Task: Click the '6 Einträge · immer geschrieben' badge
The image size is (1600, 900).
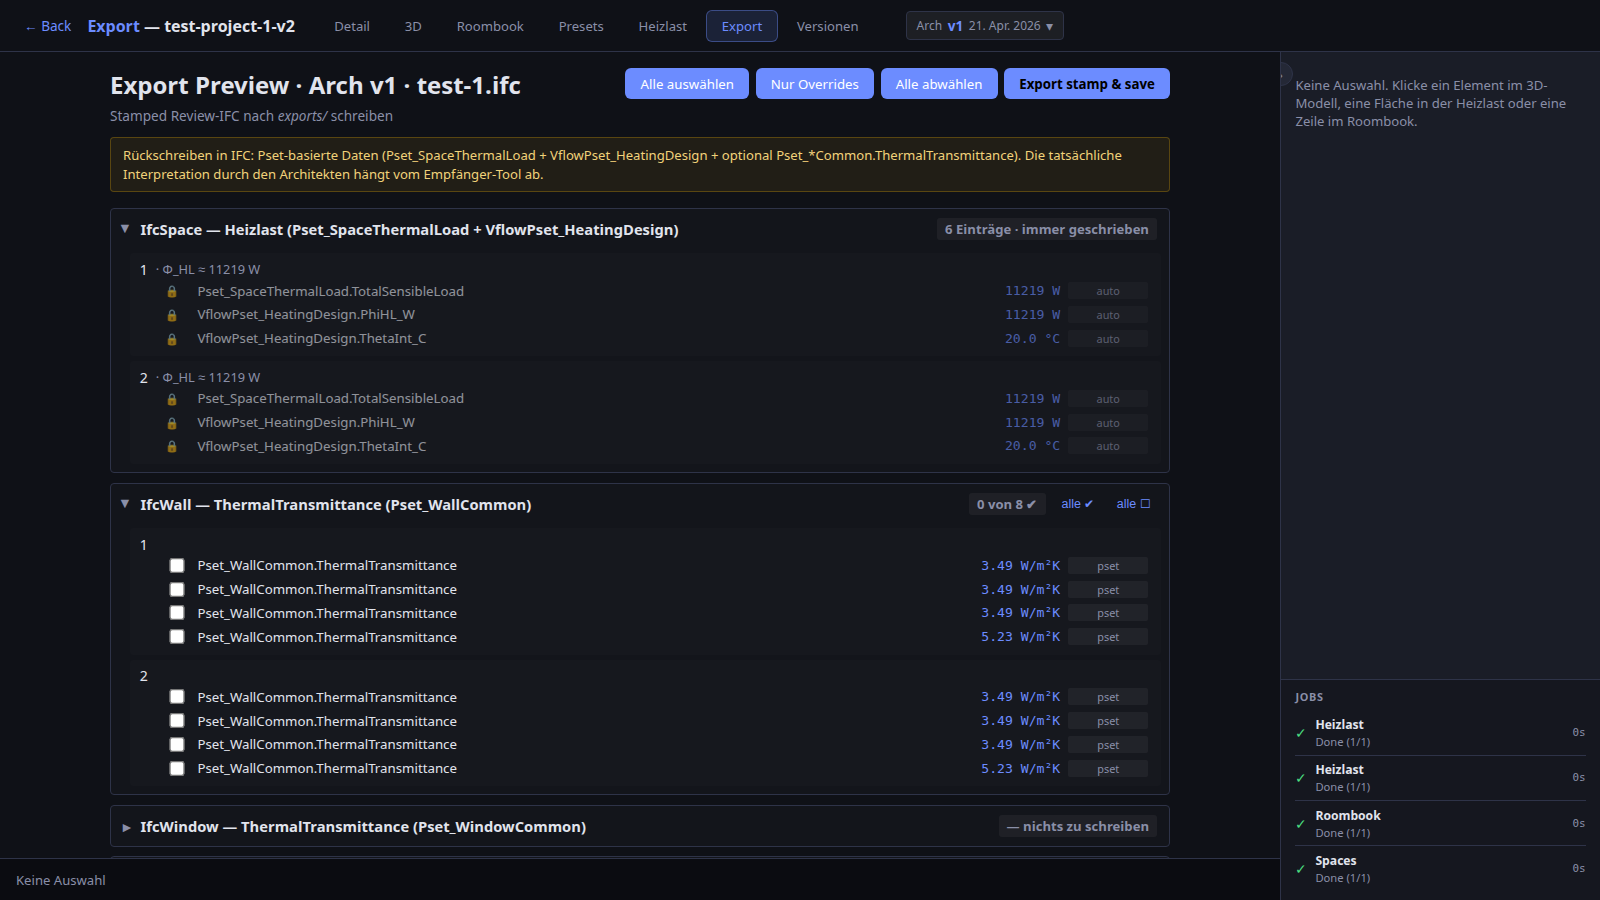Action: point(1046,229)
